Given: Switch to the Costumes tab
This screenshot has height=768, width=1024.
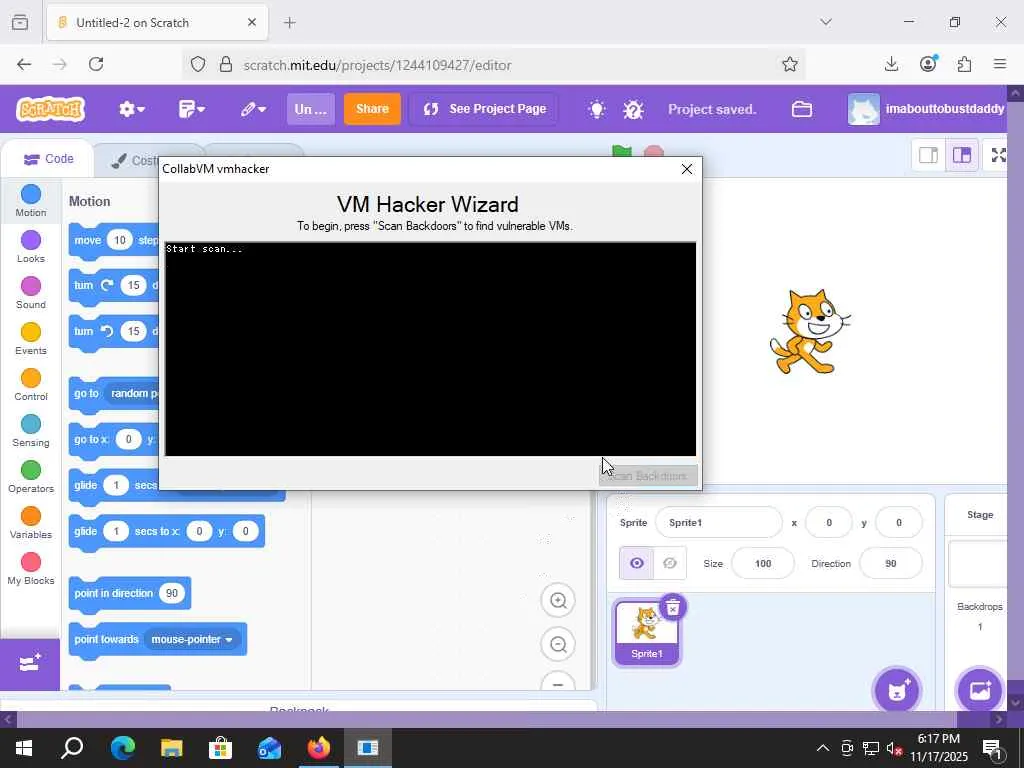Looking at the screenshot, I should point(127,161).
